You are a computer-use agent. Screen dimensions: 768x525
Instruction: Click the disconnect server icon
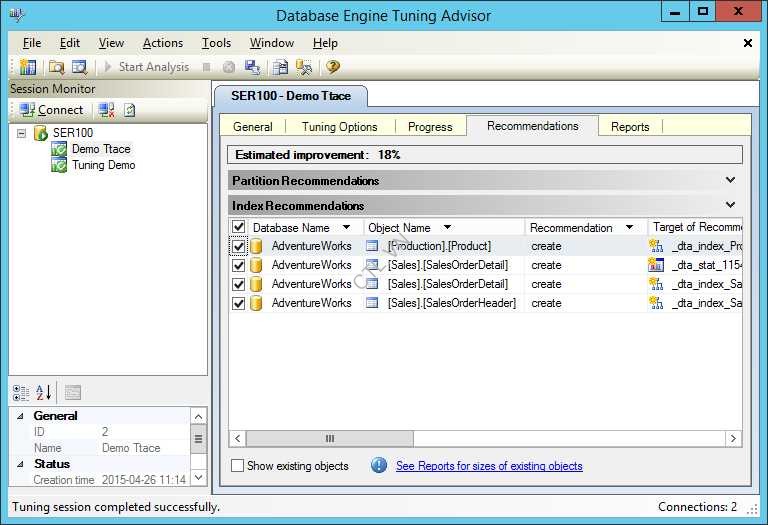click(x=106, y=109)
